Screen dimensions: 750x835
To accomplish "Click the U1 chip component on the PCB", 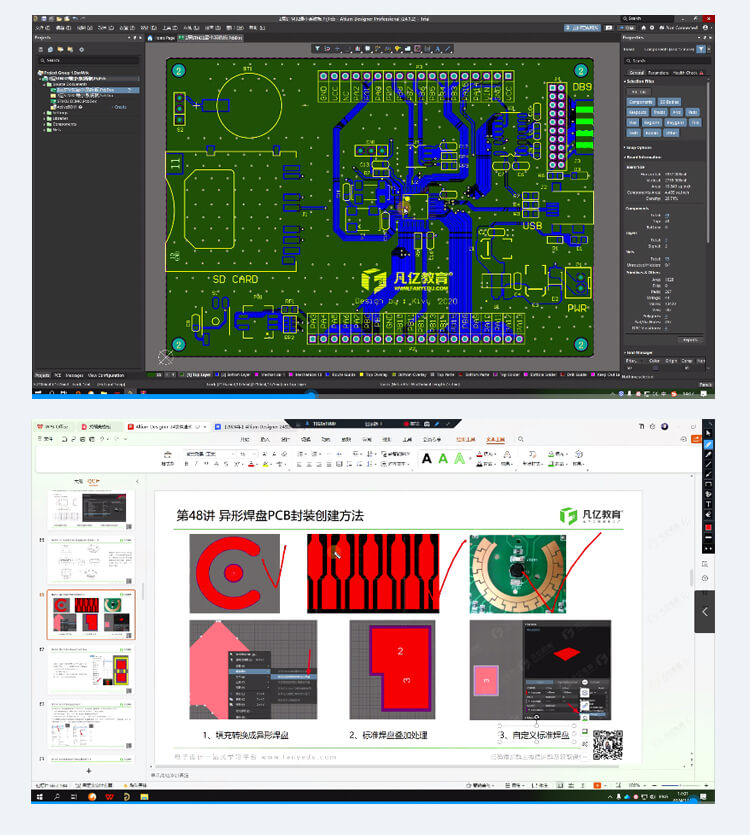I will coord(414,206).
